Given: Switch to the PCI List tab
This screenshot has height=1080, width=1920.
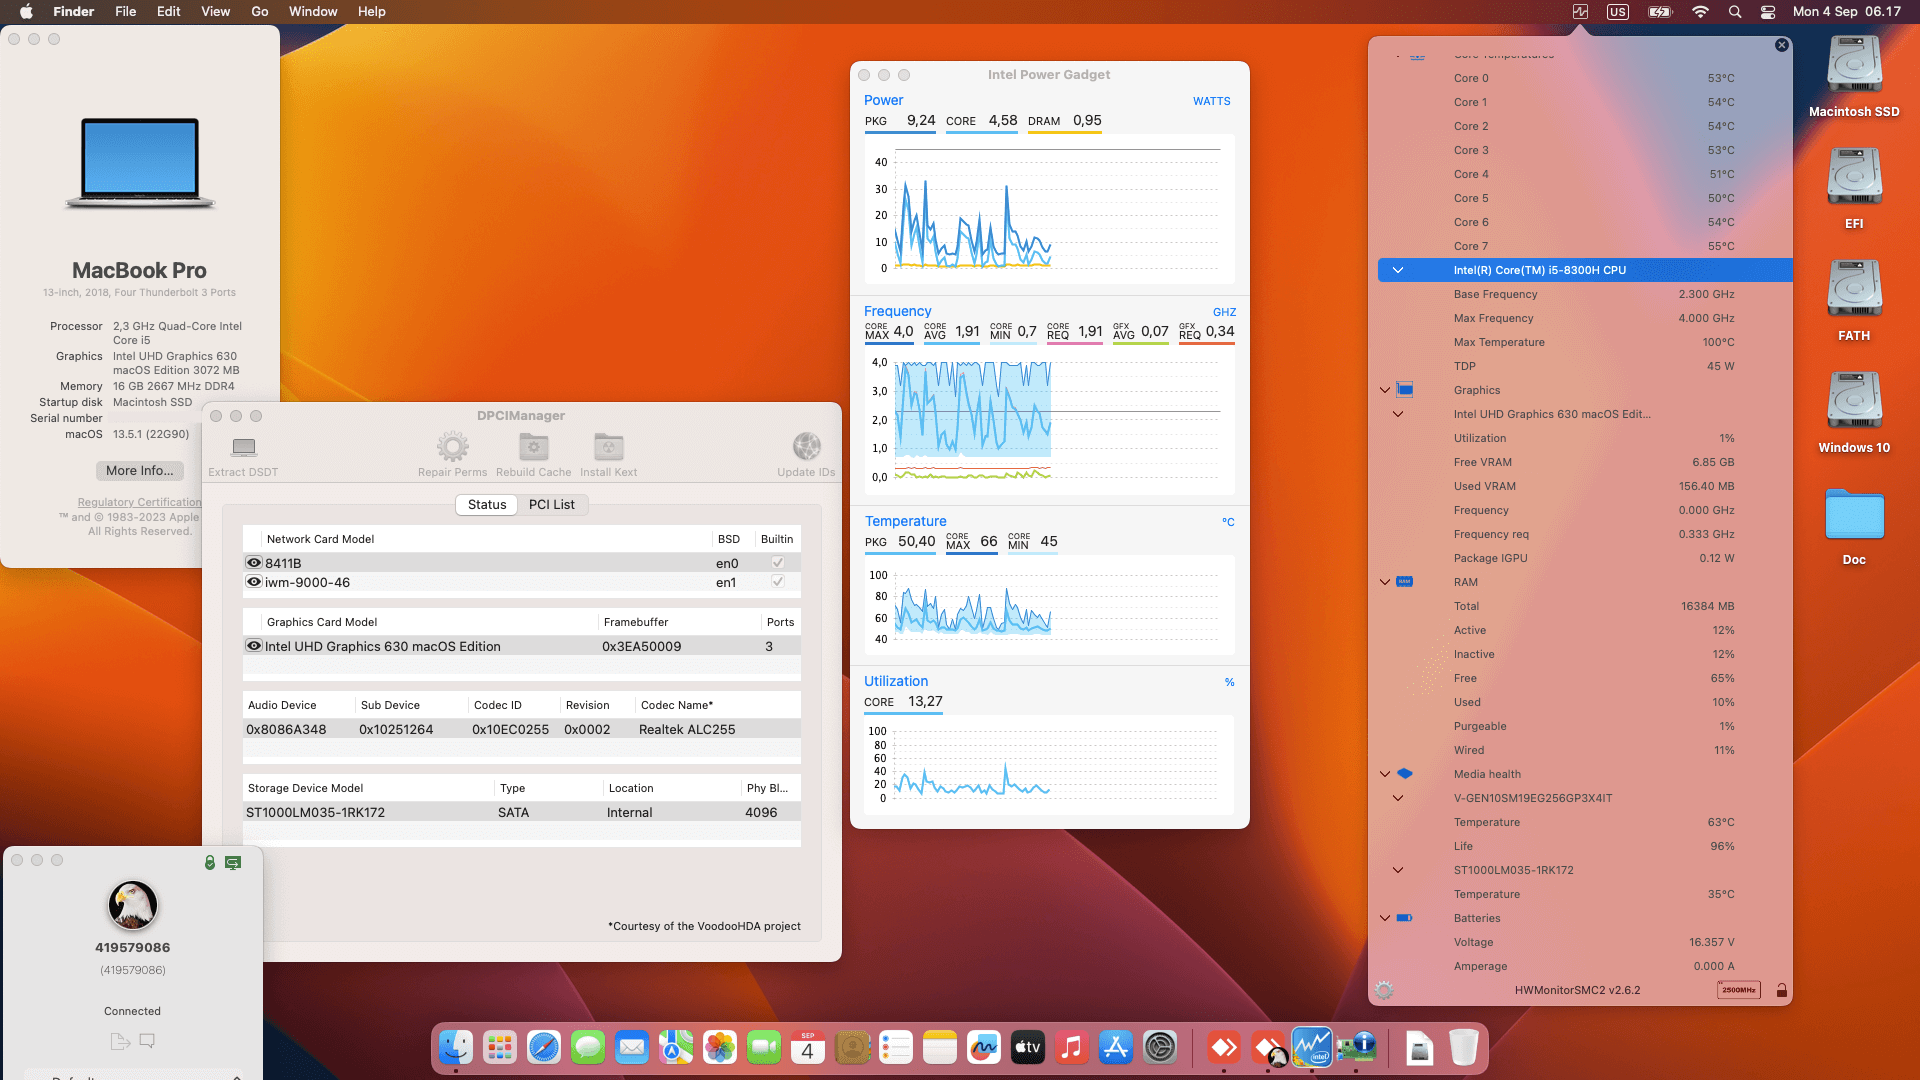Looking at the screenshot, I should pyautogui.click(x=552, y=505).
